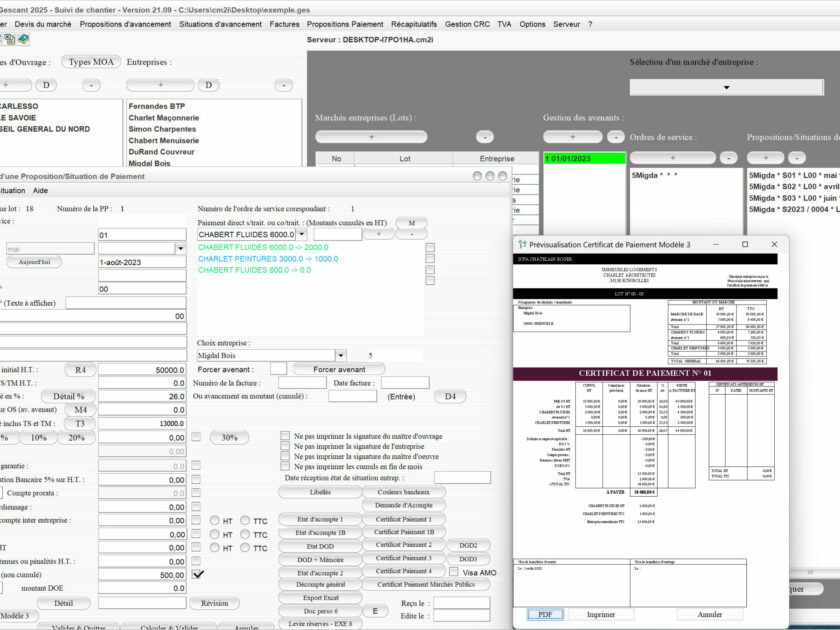
Task: Click Imprimer in the Prévisualisation window
Action: click(x=601, y=614)
